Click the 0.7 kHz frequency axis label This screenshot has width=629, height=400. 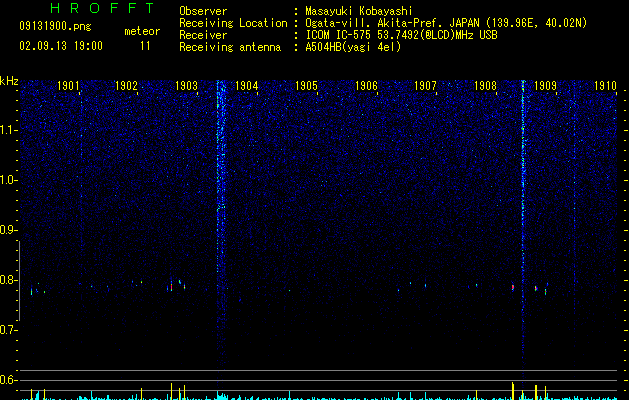pyautogui.click(x=8, y=330)
